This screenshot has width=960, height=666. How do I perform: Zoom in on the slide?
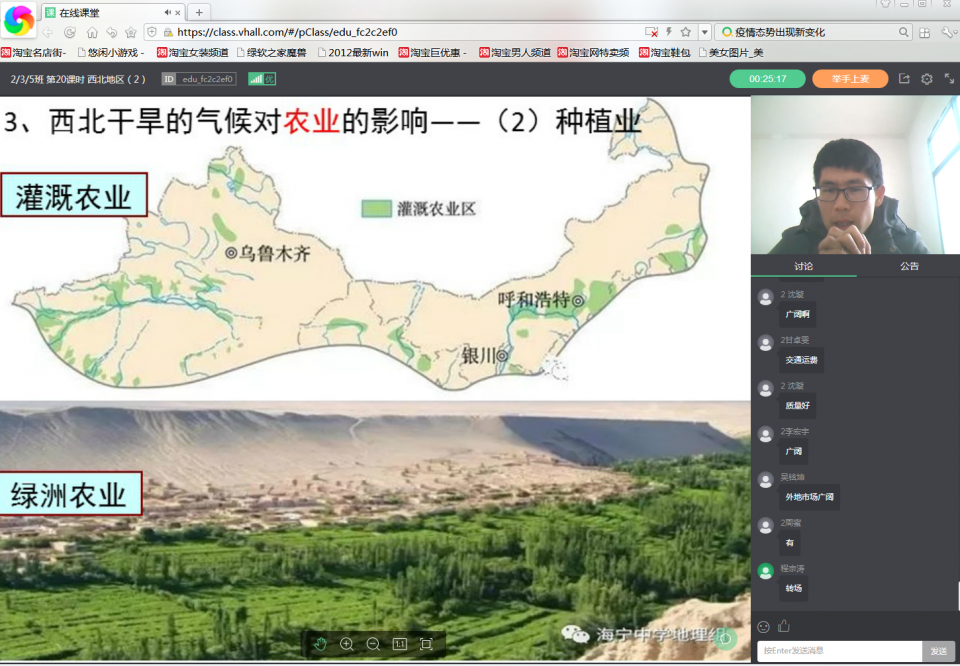tap(347, 644)
